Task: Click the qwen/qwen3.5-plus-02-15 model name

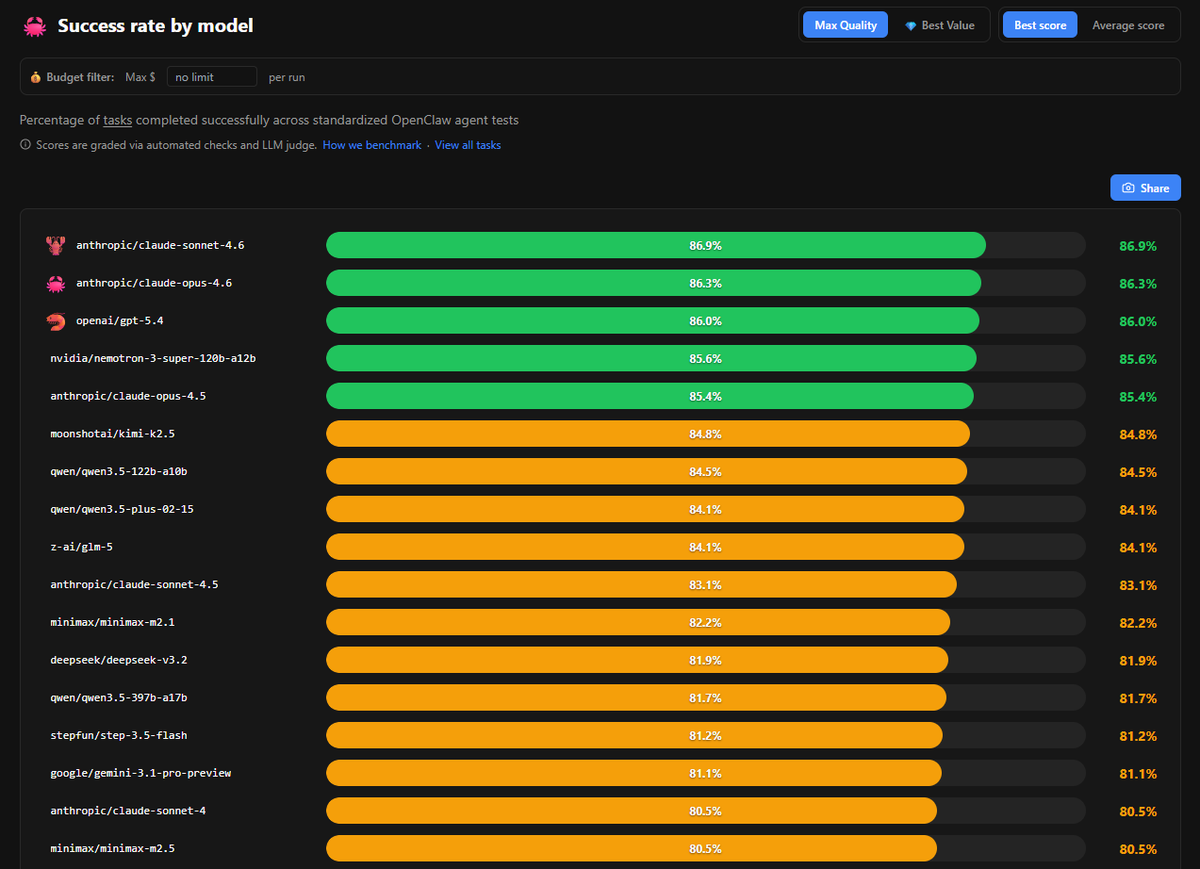Action: [122, 509]
